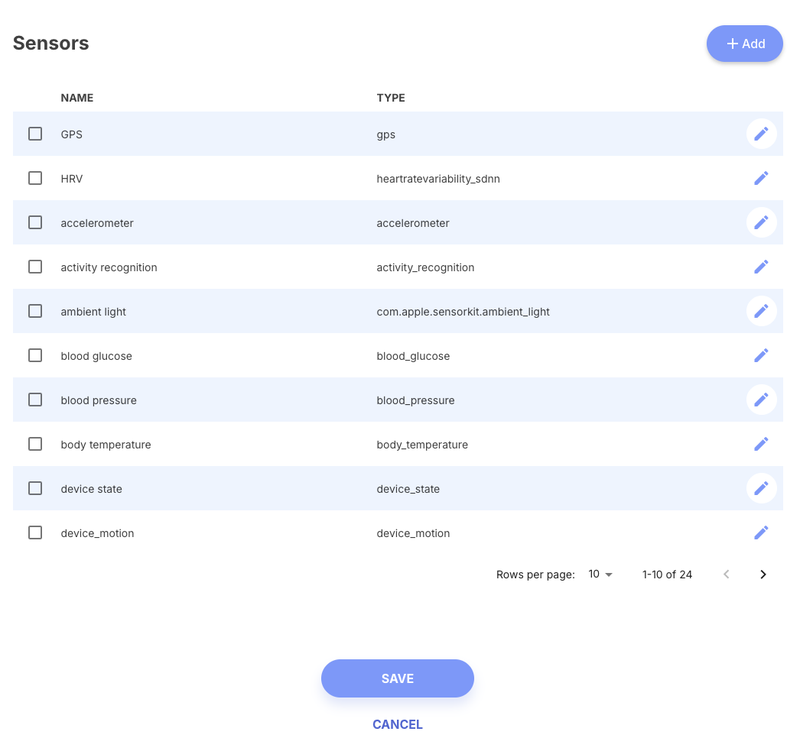Edit the GPS sensor
The image size is (800, 738).
click(762, 133)
